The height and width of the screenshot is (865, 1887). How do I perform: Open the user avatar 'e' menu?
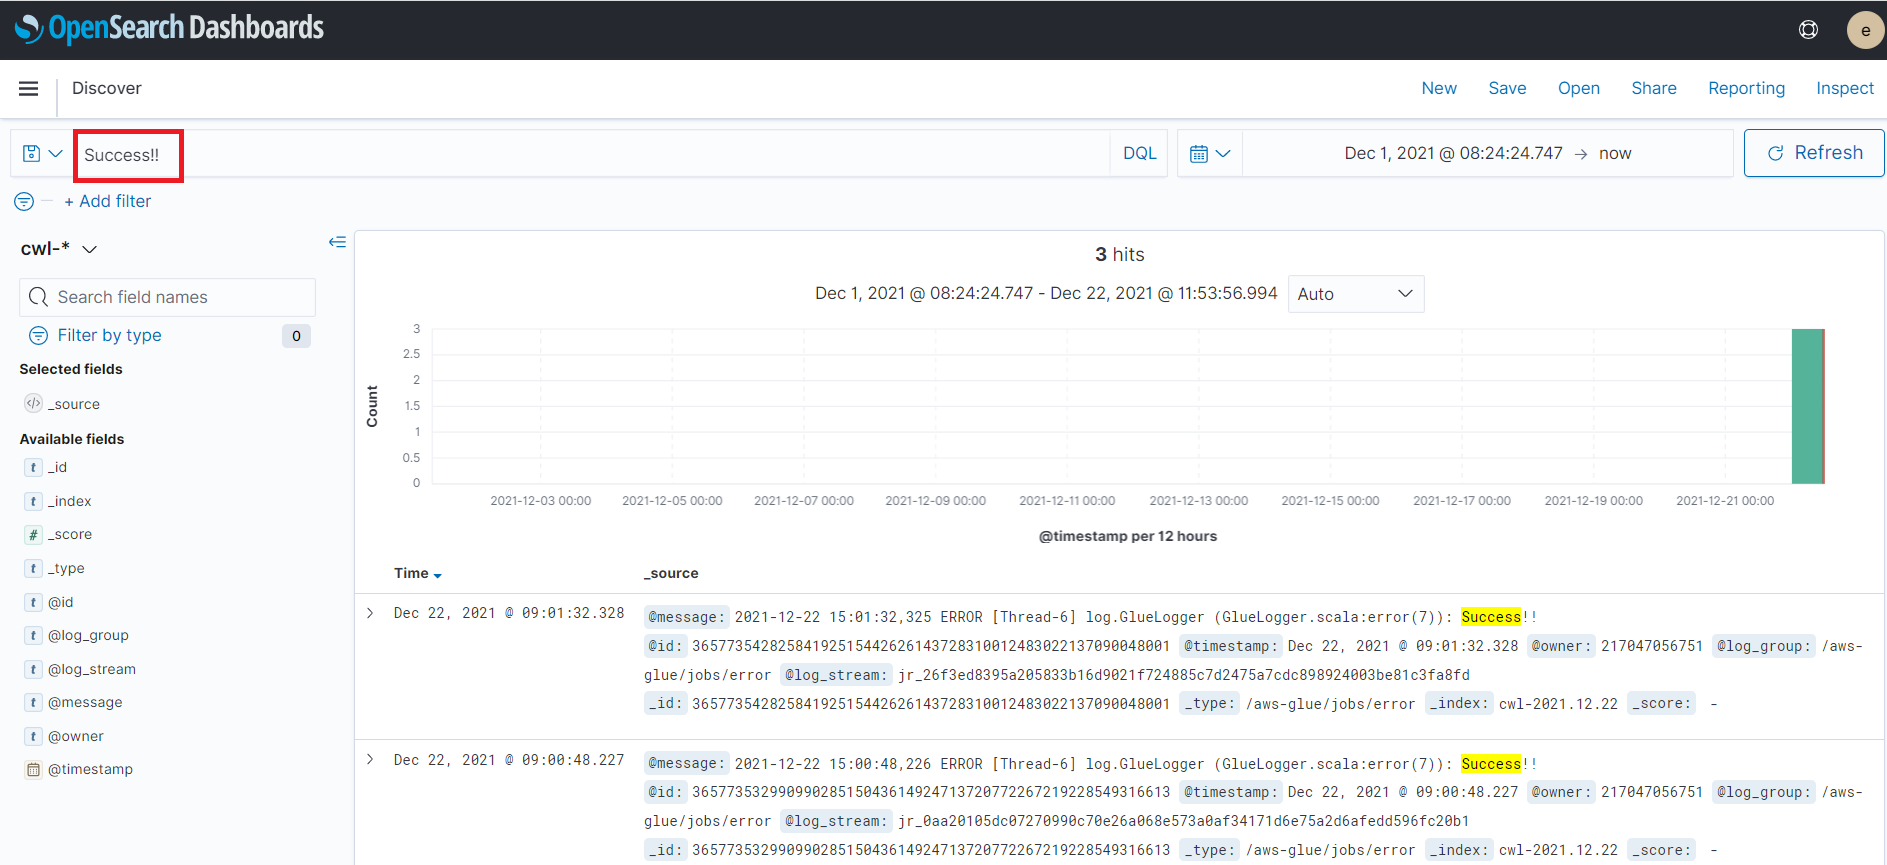tap(1865, 30)
